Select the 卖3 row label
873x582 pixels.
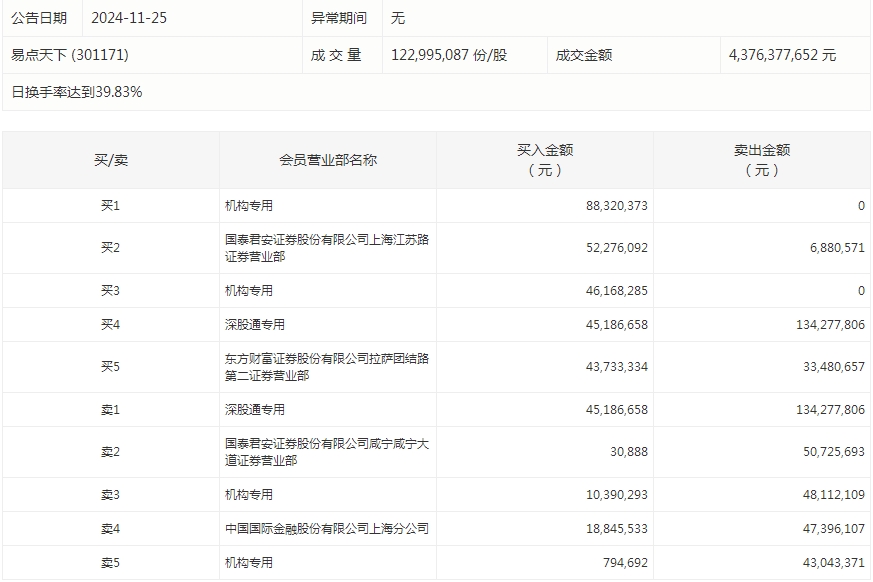pyautogui.click(x=110, y=495)
